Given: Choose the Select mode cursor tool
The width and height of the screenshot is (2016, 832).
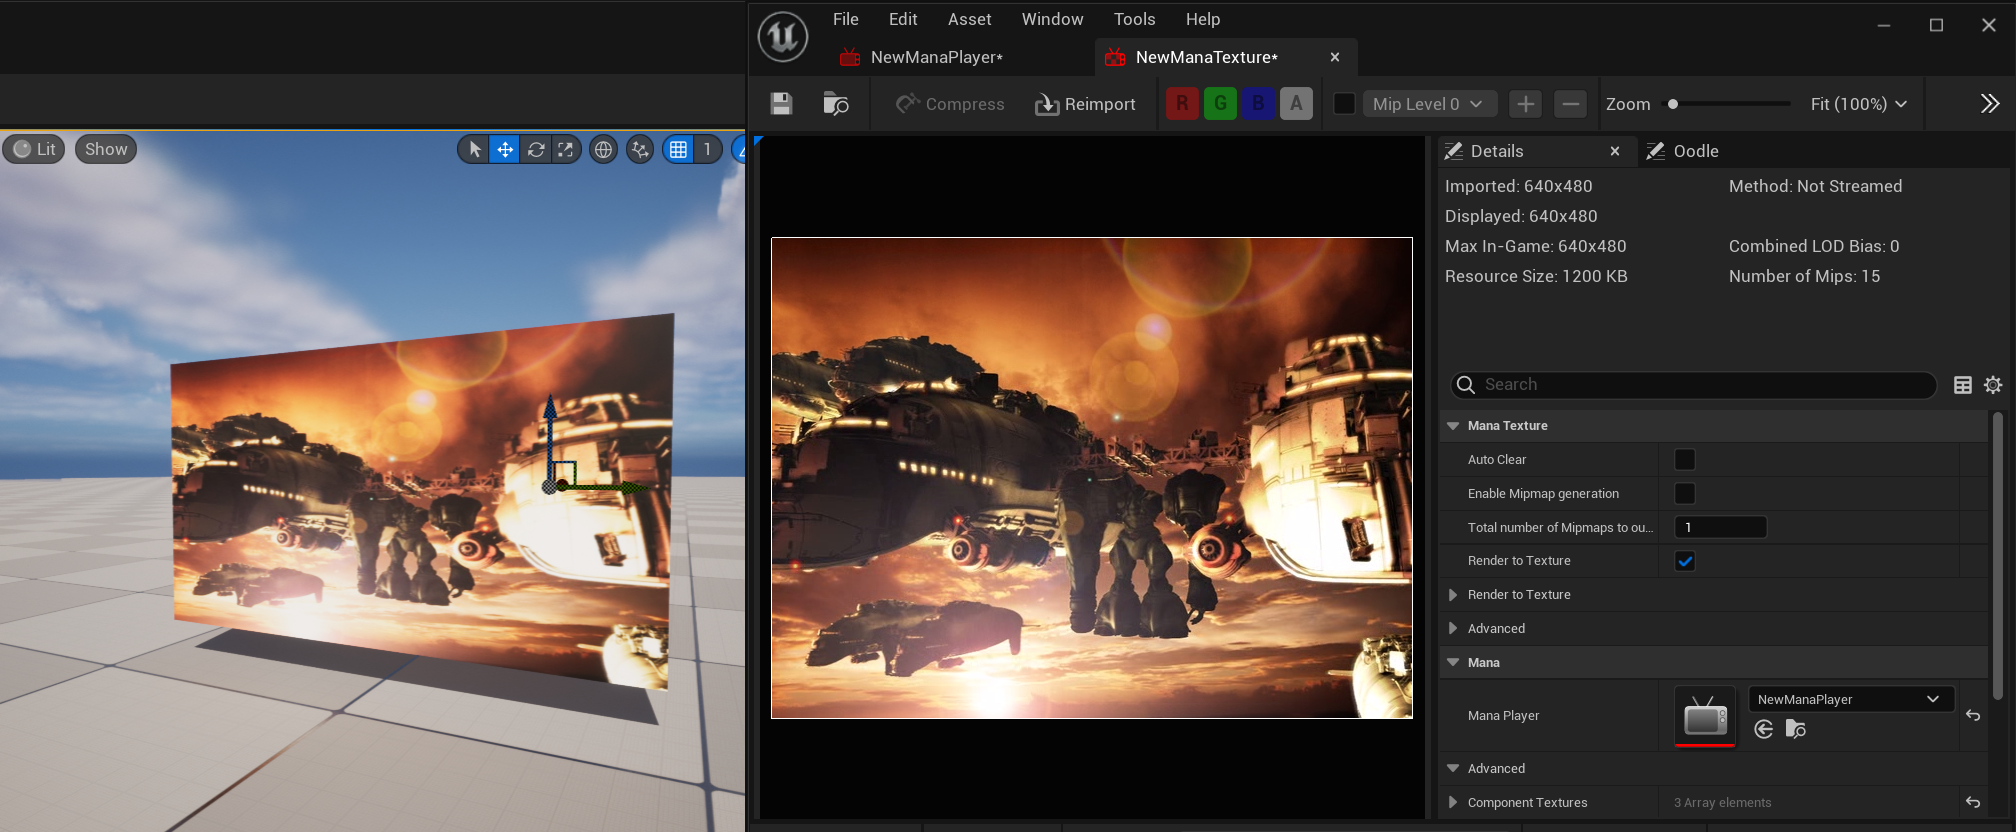Looking at the screenshot, I should coord(474,149).
